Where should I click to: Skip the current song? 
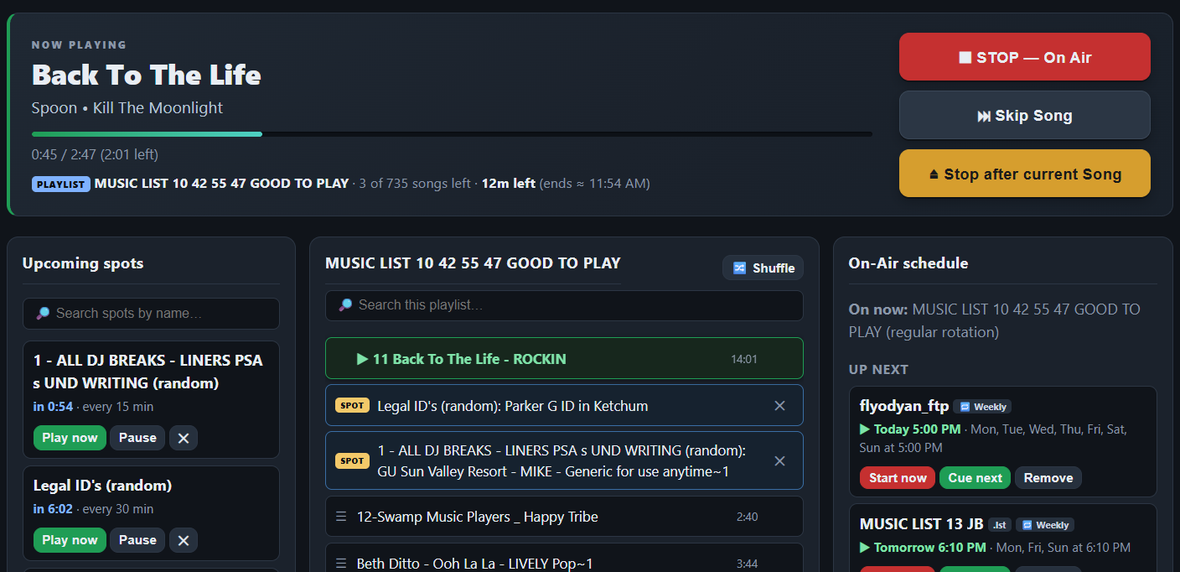click(1024, 115)
